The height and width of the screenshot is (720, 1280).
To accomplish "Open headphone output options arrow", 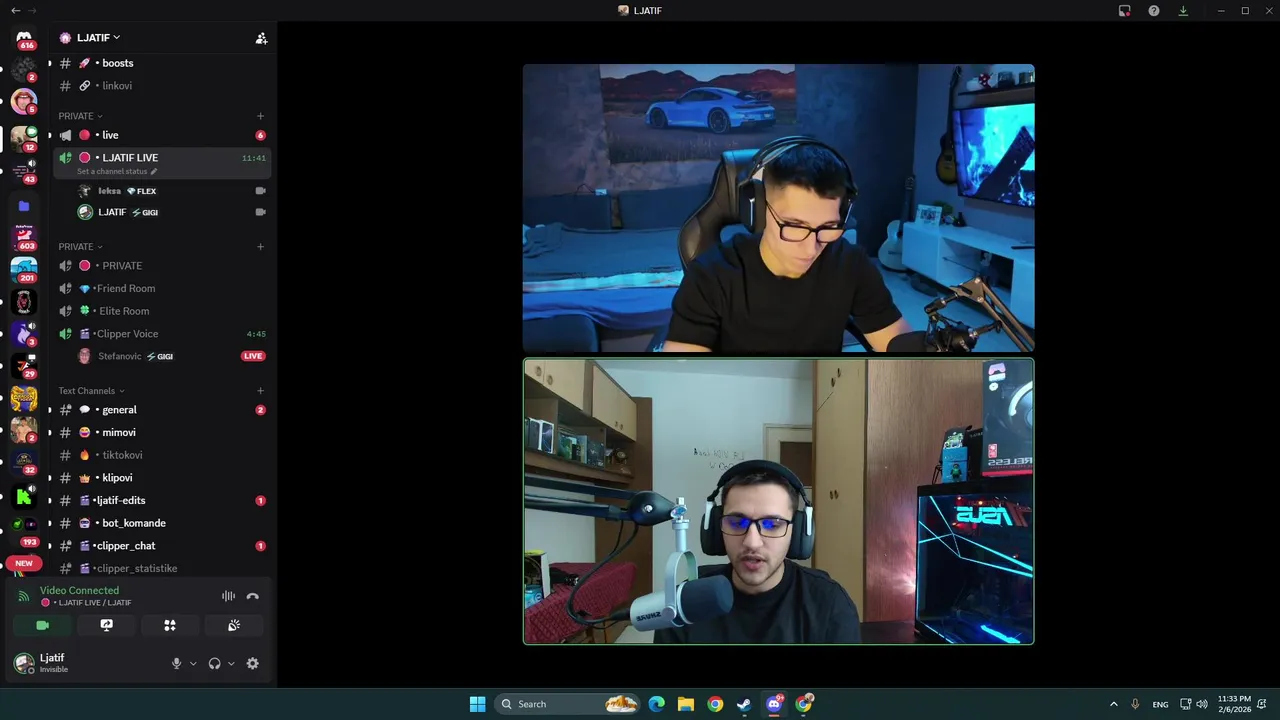I will click(231, 663).
